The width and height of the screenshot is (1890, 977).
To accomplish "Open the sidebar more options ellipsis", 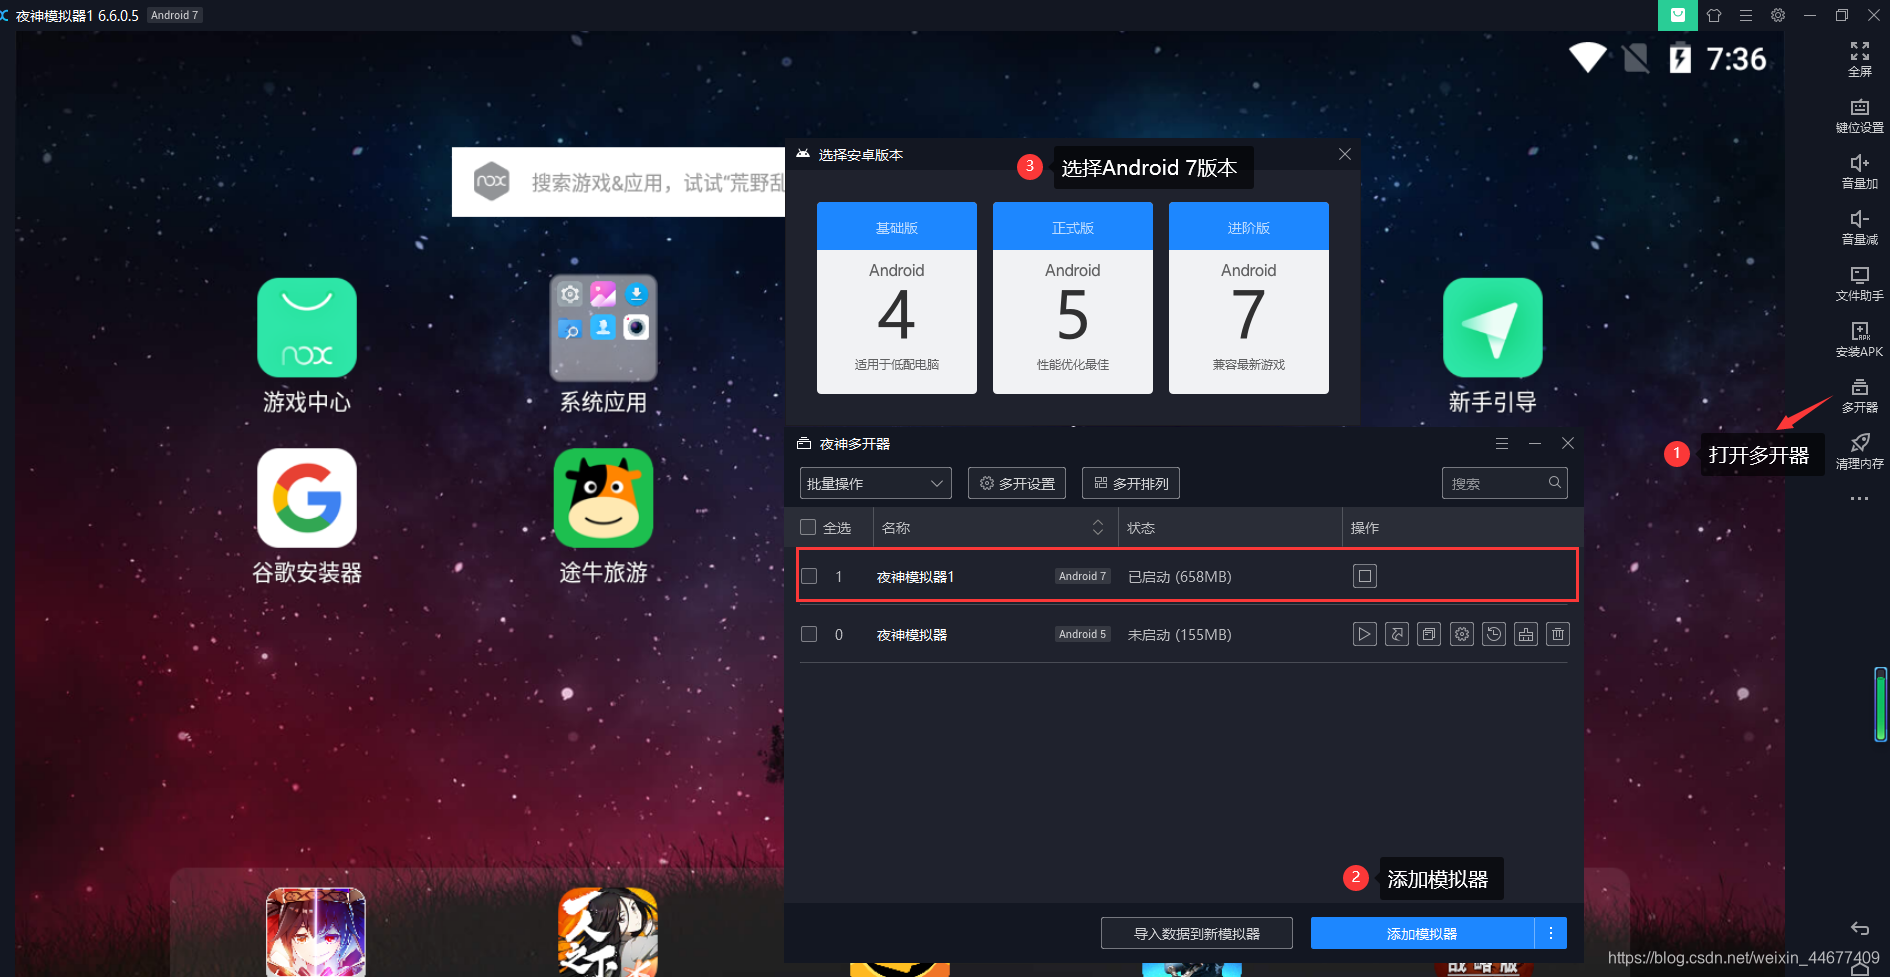I will (1860, 498).
